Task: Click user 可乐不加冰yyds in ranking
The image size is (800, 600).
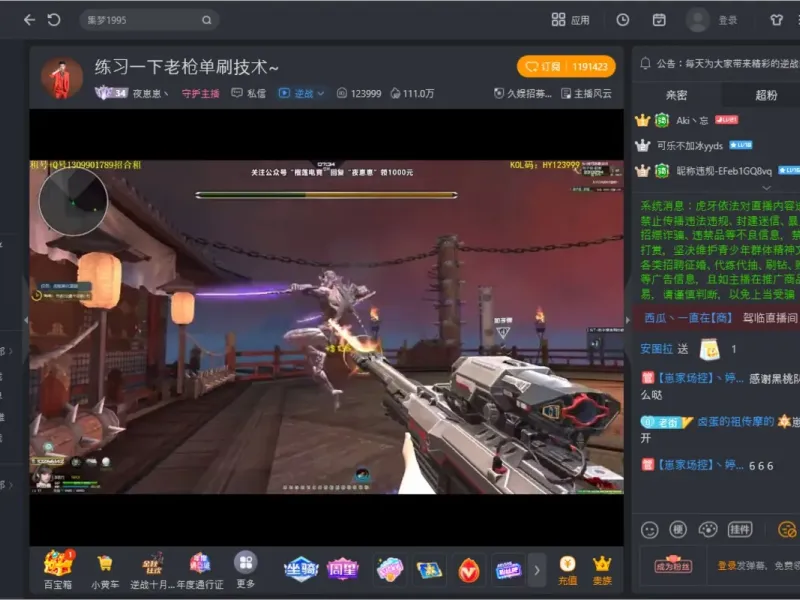Action: [690, 145]
